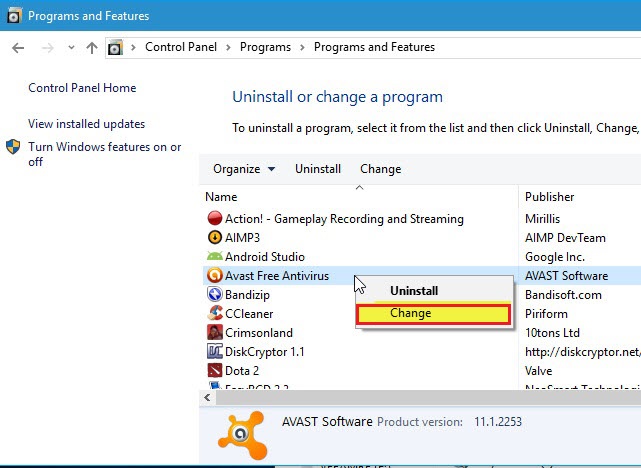Viewport: 641px width, 468px height.
Task: Click the horizontal scrollbar track
Action: 428,397
